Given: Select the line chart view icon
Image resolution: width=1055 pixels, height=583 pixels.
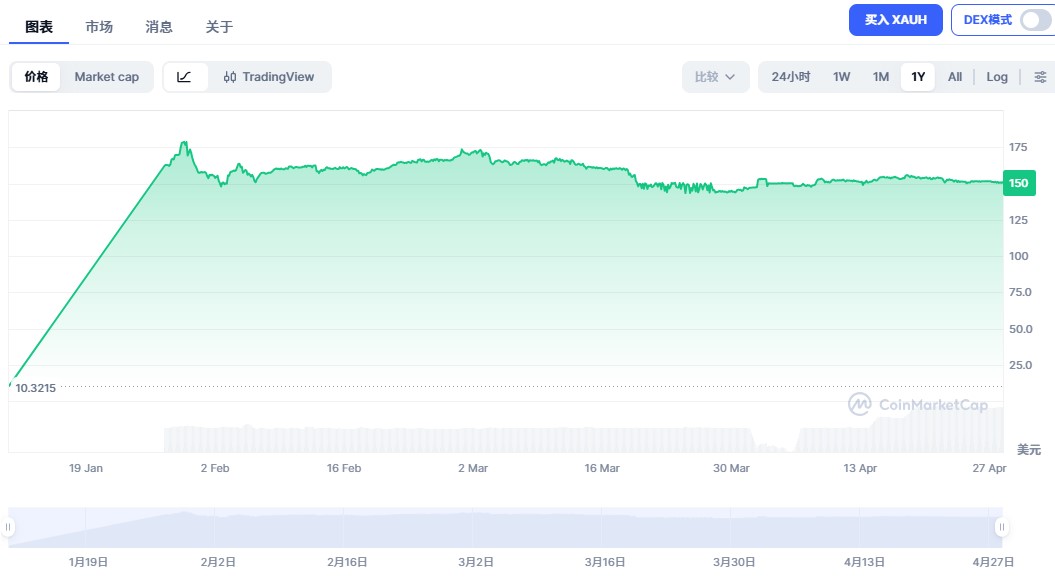Looking at the screenshot, I should click(185, 77).
